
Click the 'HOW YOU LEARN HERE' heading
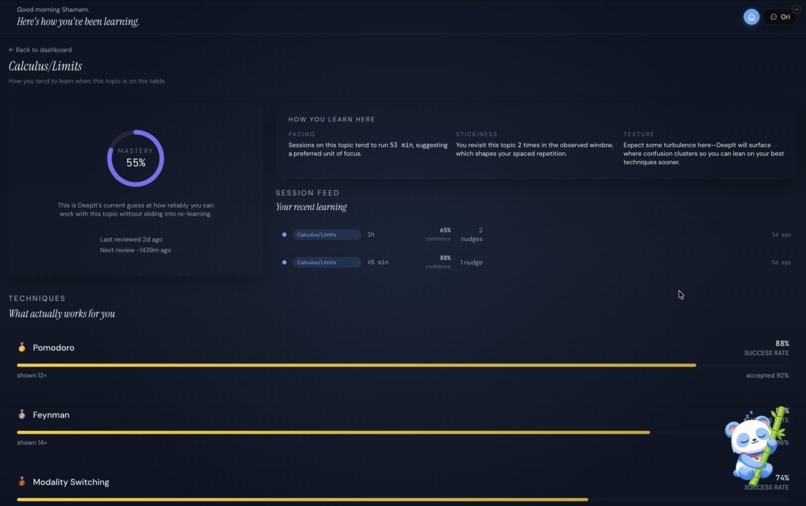[332, 119]
